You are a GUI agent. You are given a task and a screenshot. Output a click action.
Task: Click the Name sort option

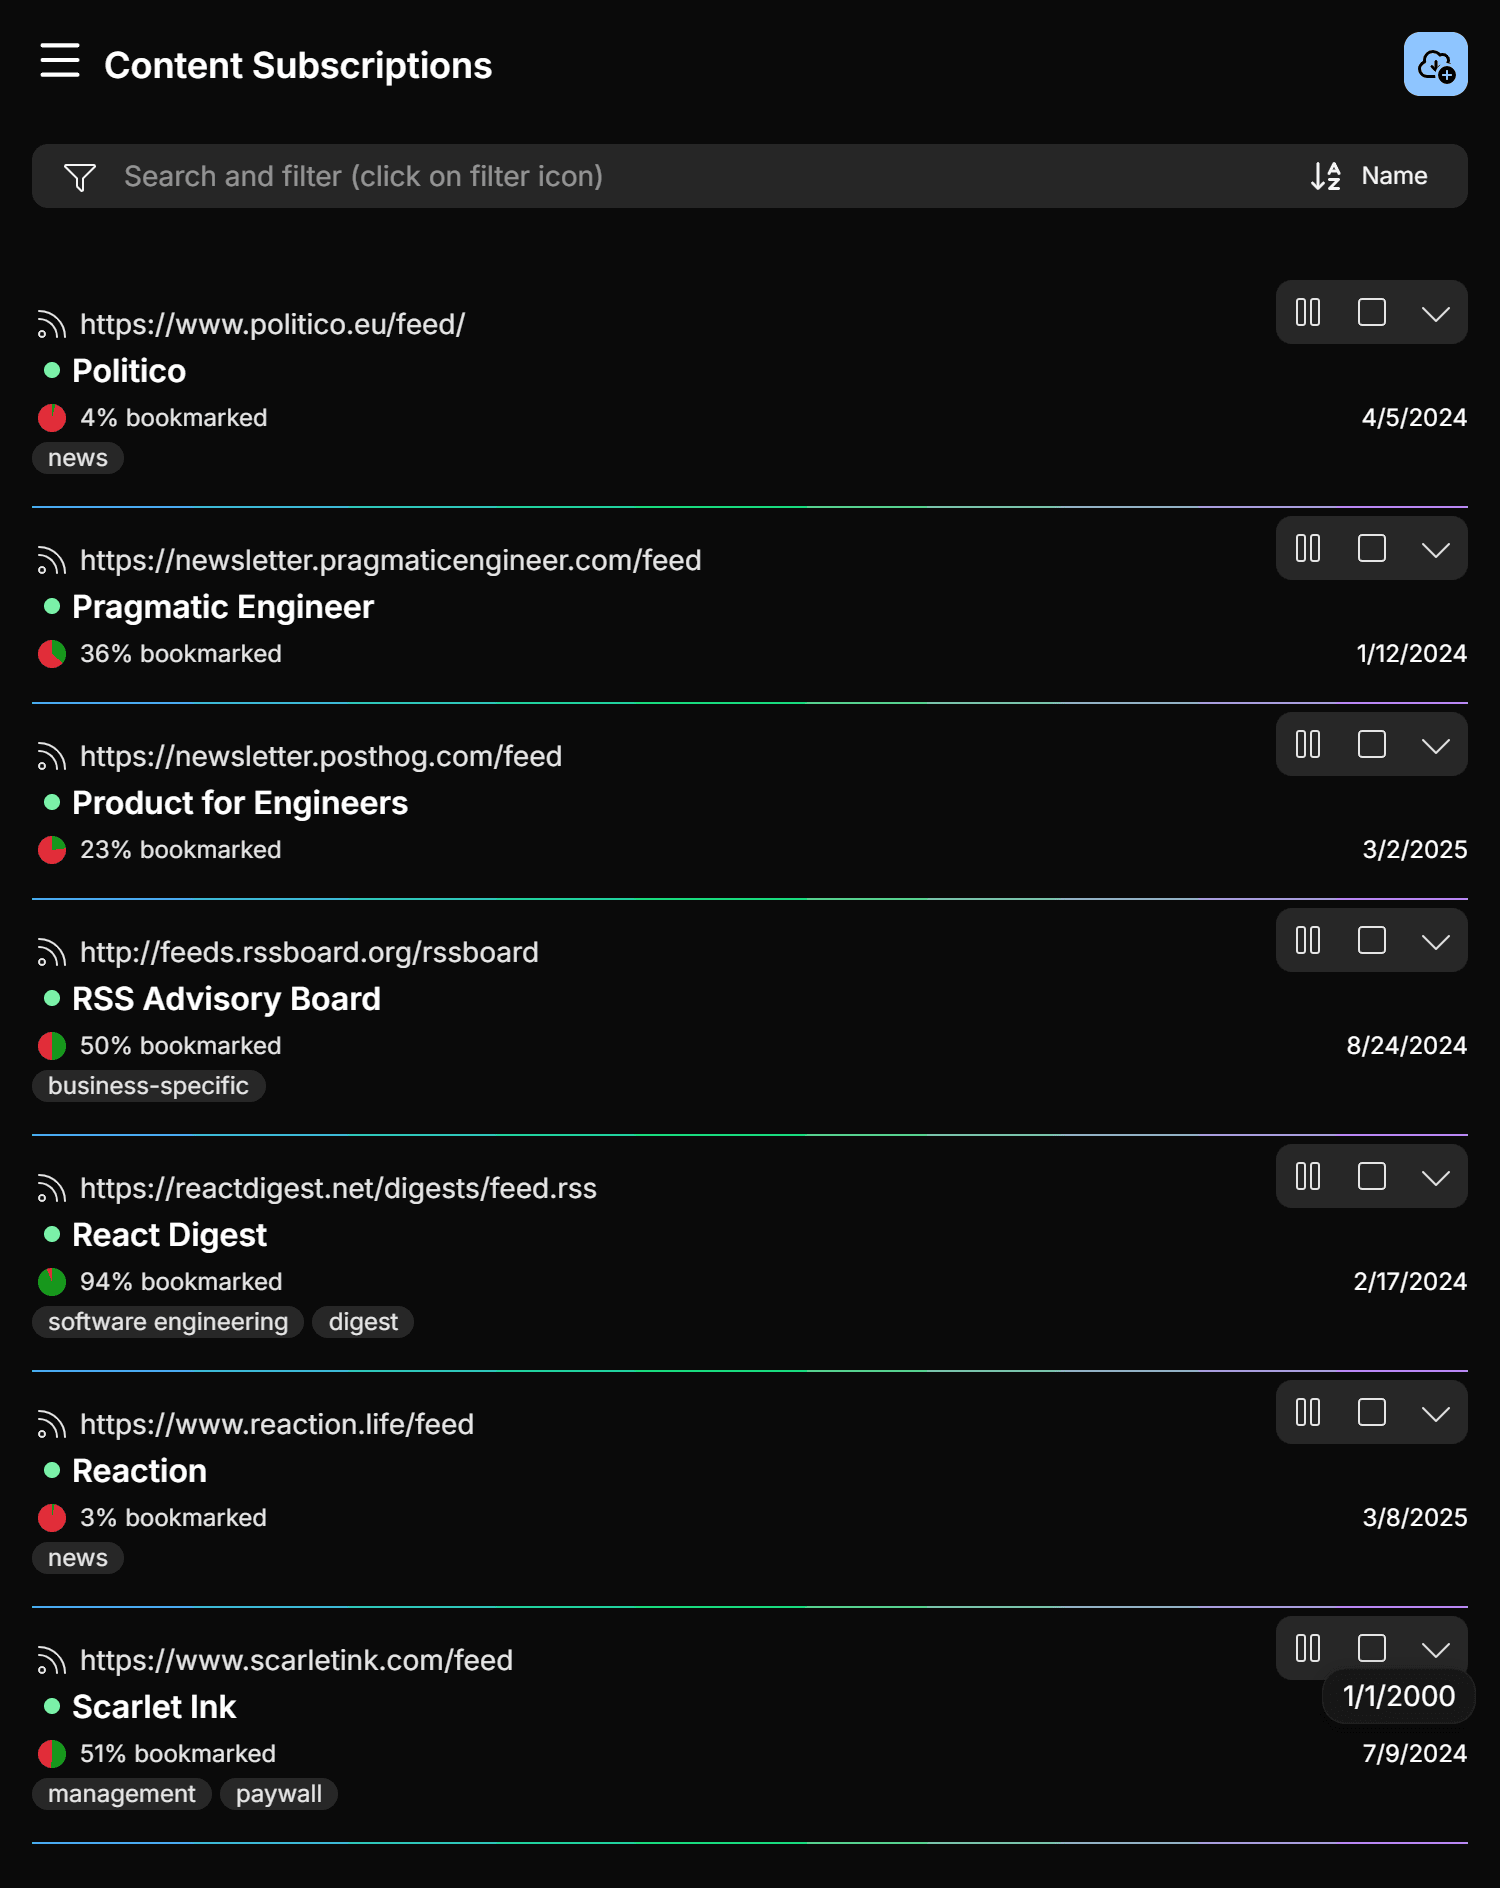coord(1394,176)
